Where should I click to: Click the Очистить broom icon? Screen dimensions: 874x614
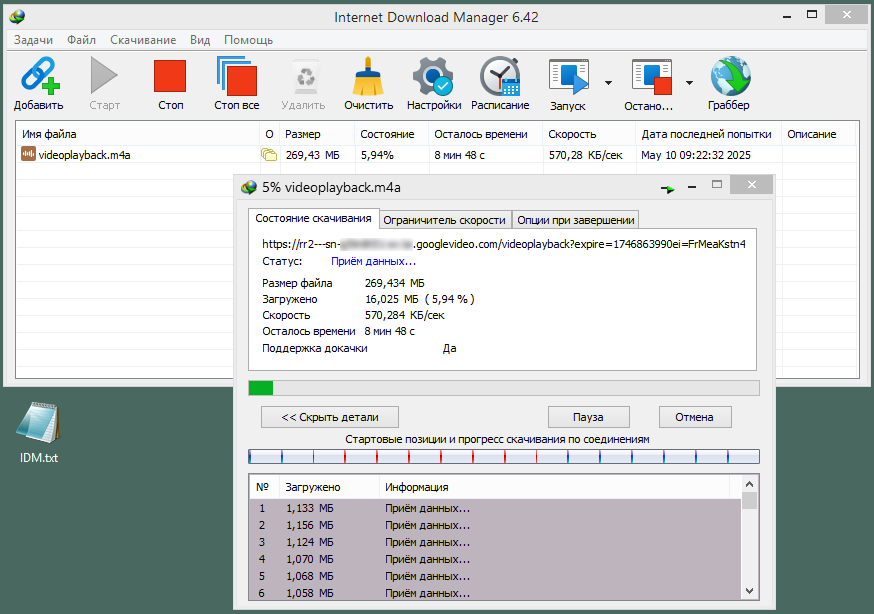368,77
